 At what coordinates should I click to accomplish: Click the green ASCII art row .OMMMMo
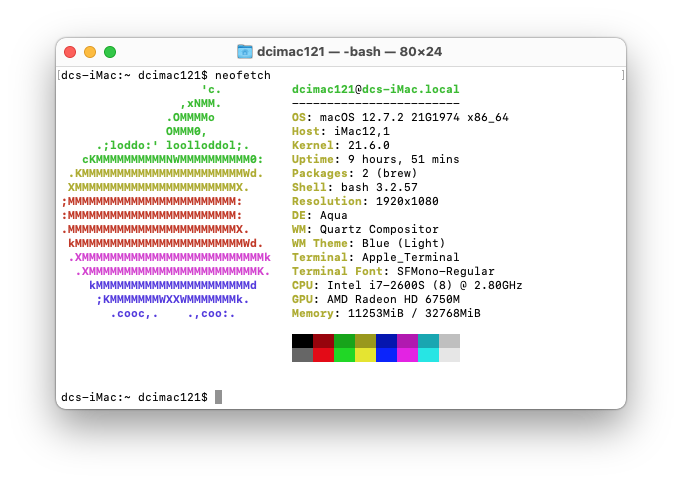[x=190, y=117]
